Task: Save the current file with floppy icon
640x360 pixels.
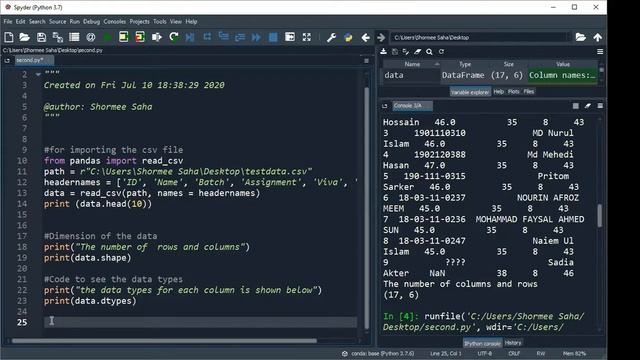Action: pyautogui.click(x=41, y=38)
